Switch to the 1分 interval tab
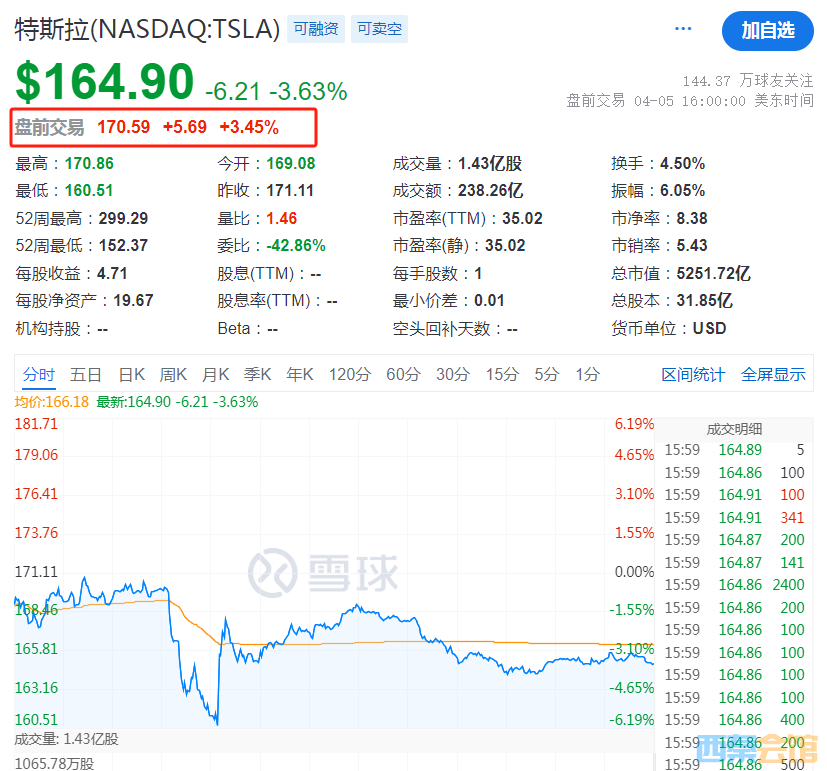The width and height of the screenshot is (827, 771). pyautogui.click(x=588, y=375)
